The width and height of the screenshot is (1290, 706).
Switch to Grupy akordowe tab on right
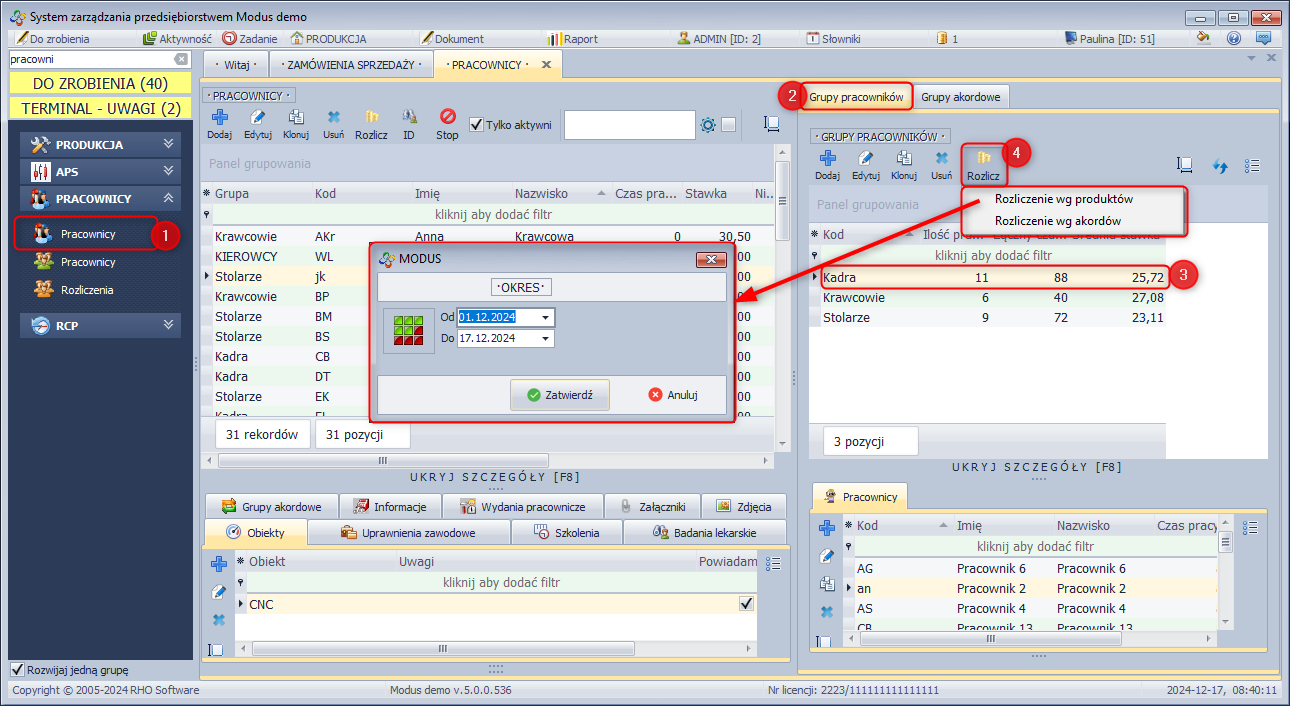point(961,97)
